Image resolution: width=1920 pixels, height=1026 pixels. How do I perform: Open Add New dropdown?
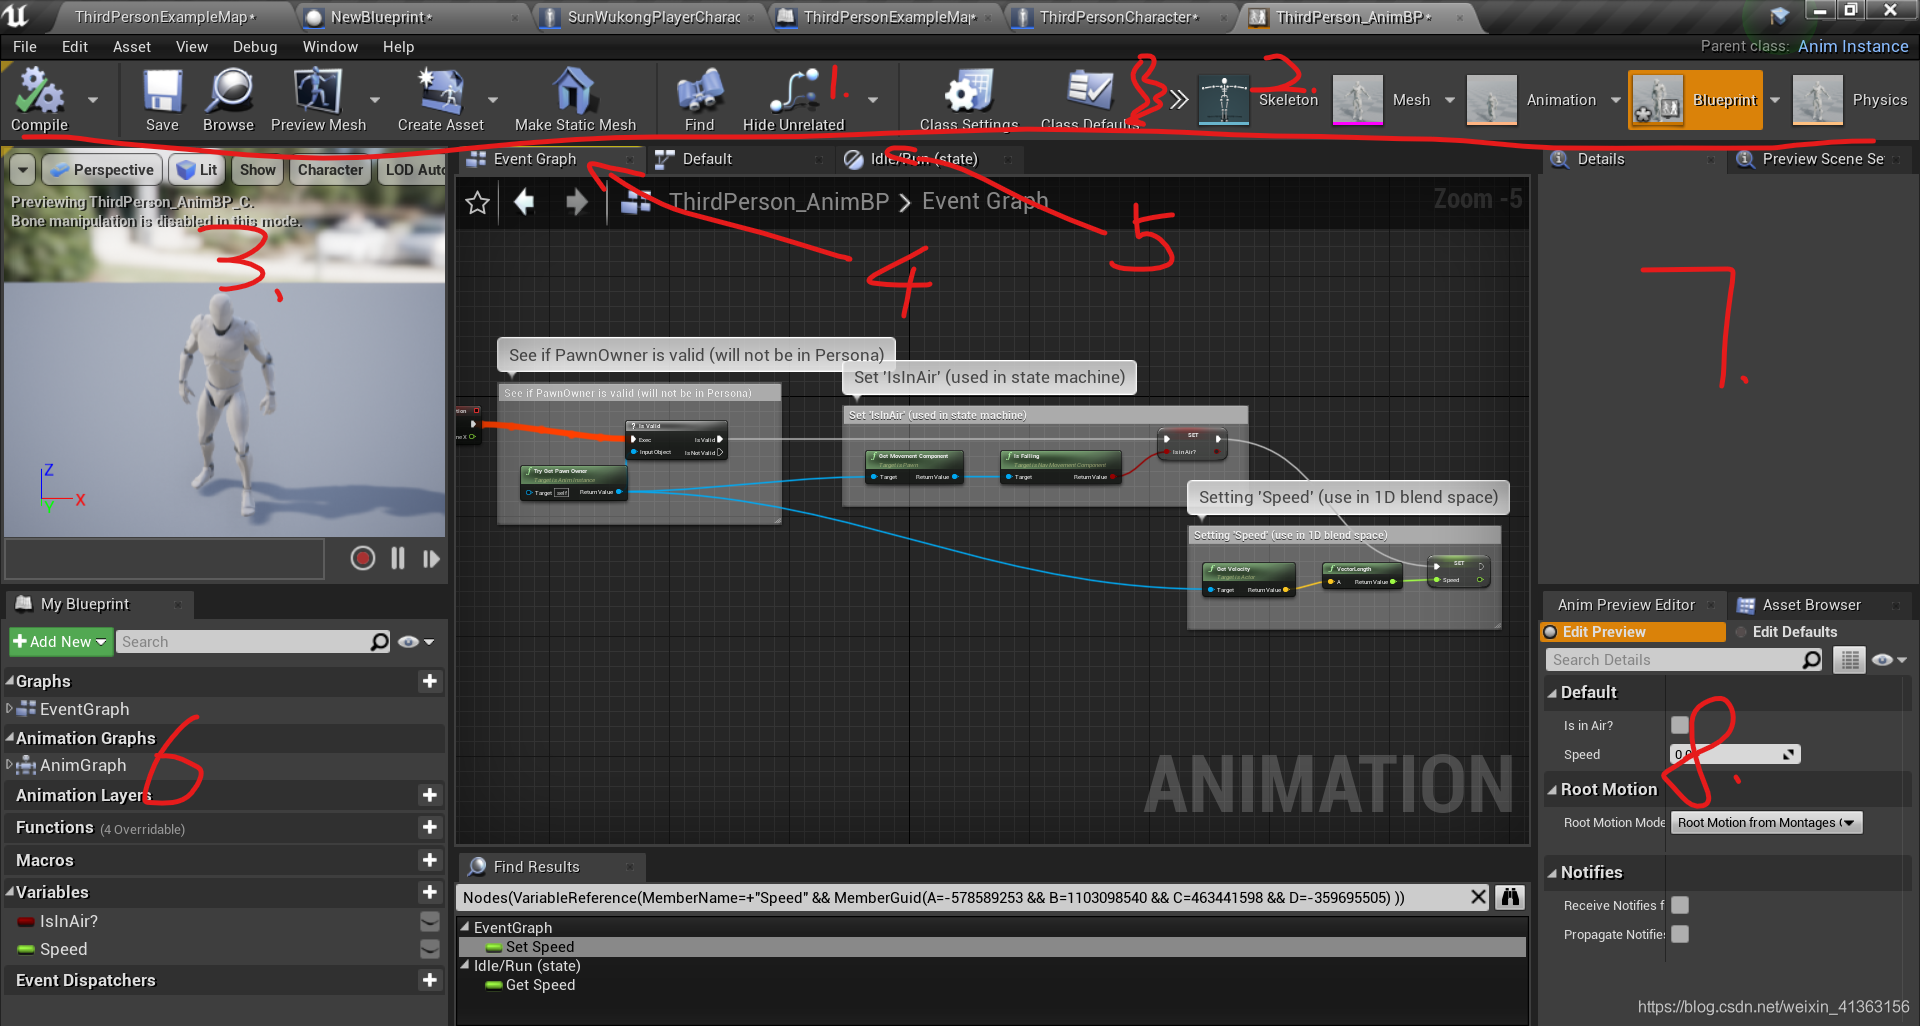pos(60,642)
